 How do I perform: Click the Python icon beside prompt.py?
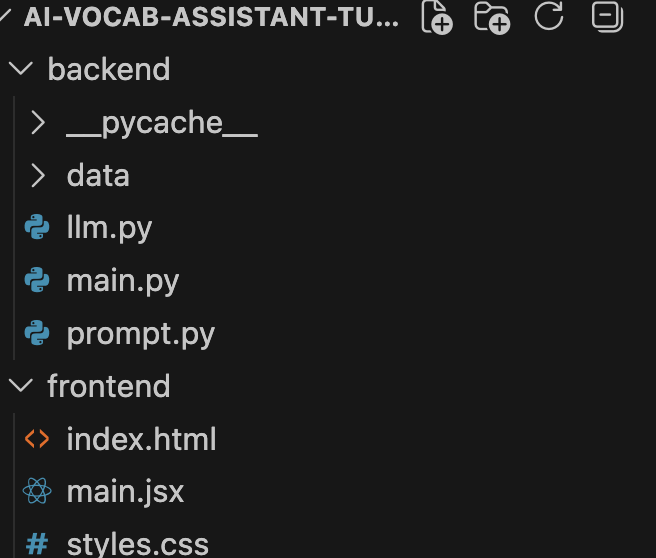click(x=37, y=334)
